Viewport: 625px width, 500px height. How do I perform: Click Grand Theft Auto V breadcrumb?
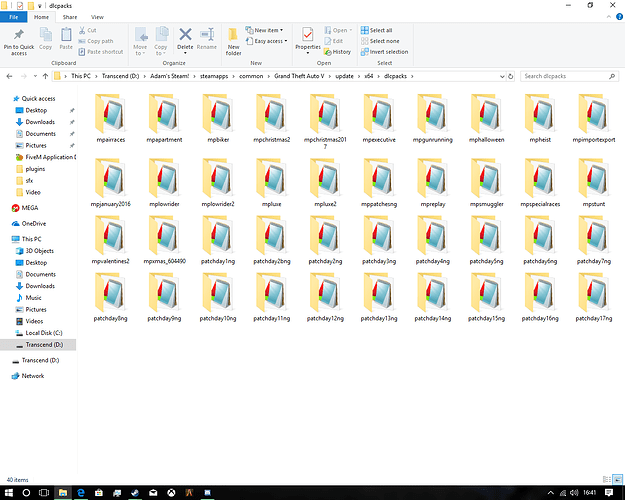(299, 76)
